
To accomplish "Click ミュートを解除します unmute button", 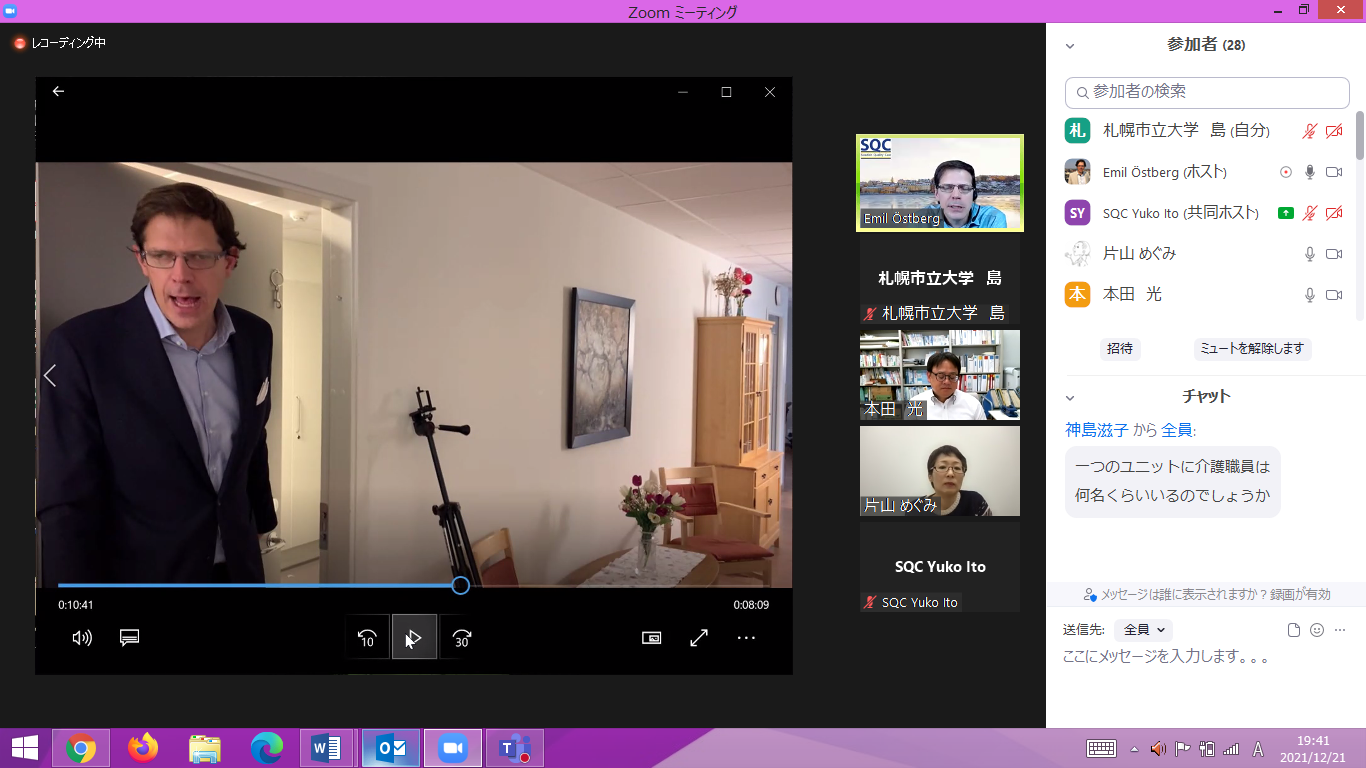I will point(1253,349).
